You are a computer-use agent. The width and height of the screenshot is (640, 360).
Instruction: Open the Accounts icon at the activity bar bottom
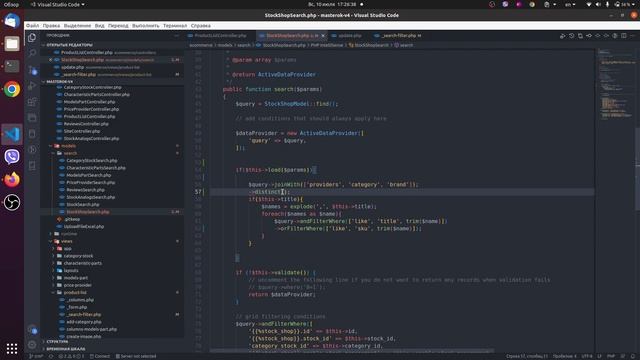point(32,330)
